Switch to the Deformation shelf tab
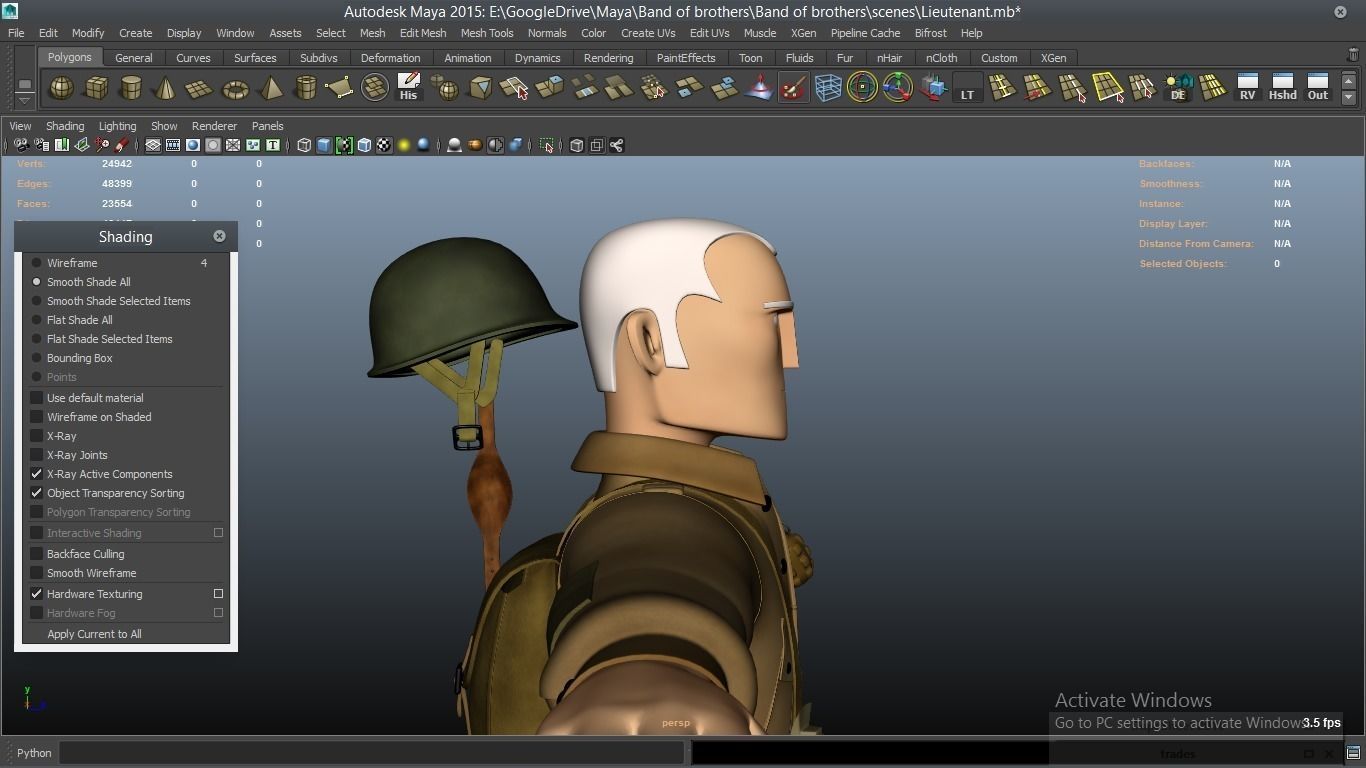Image resolution: width=1366 pixels, height=768 pixels. pyautogui.click(x=390, y=58)
